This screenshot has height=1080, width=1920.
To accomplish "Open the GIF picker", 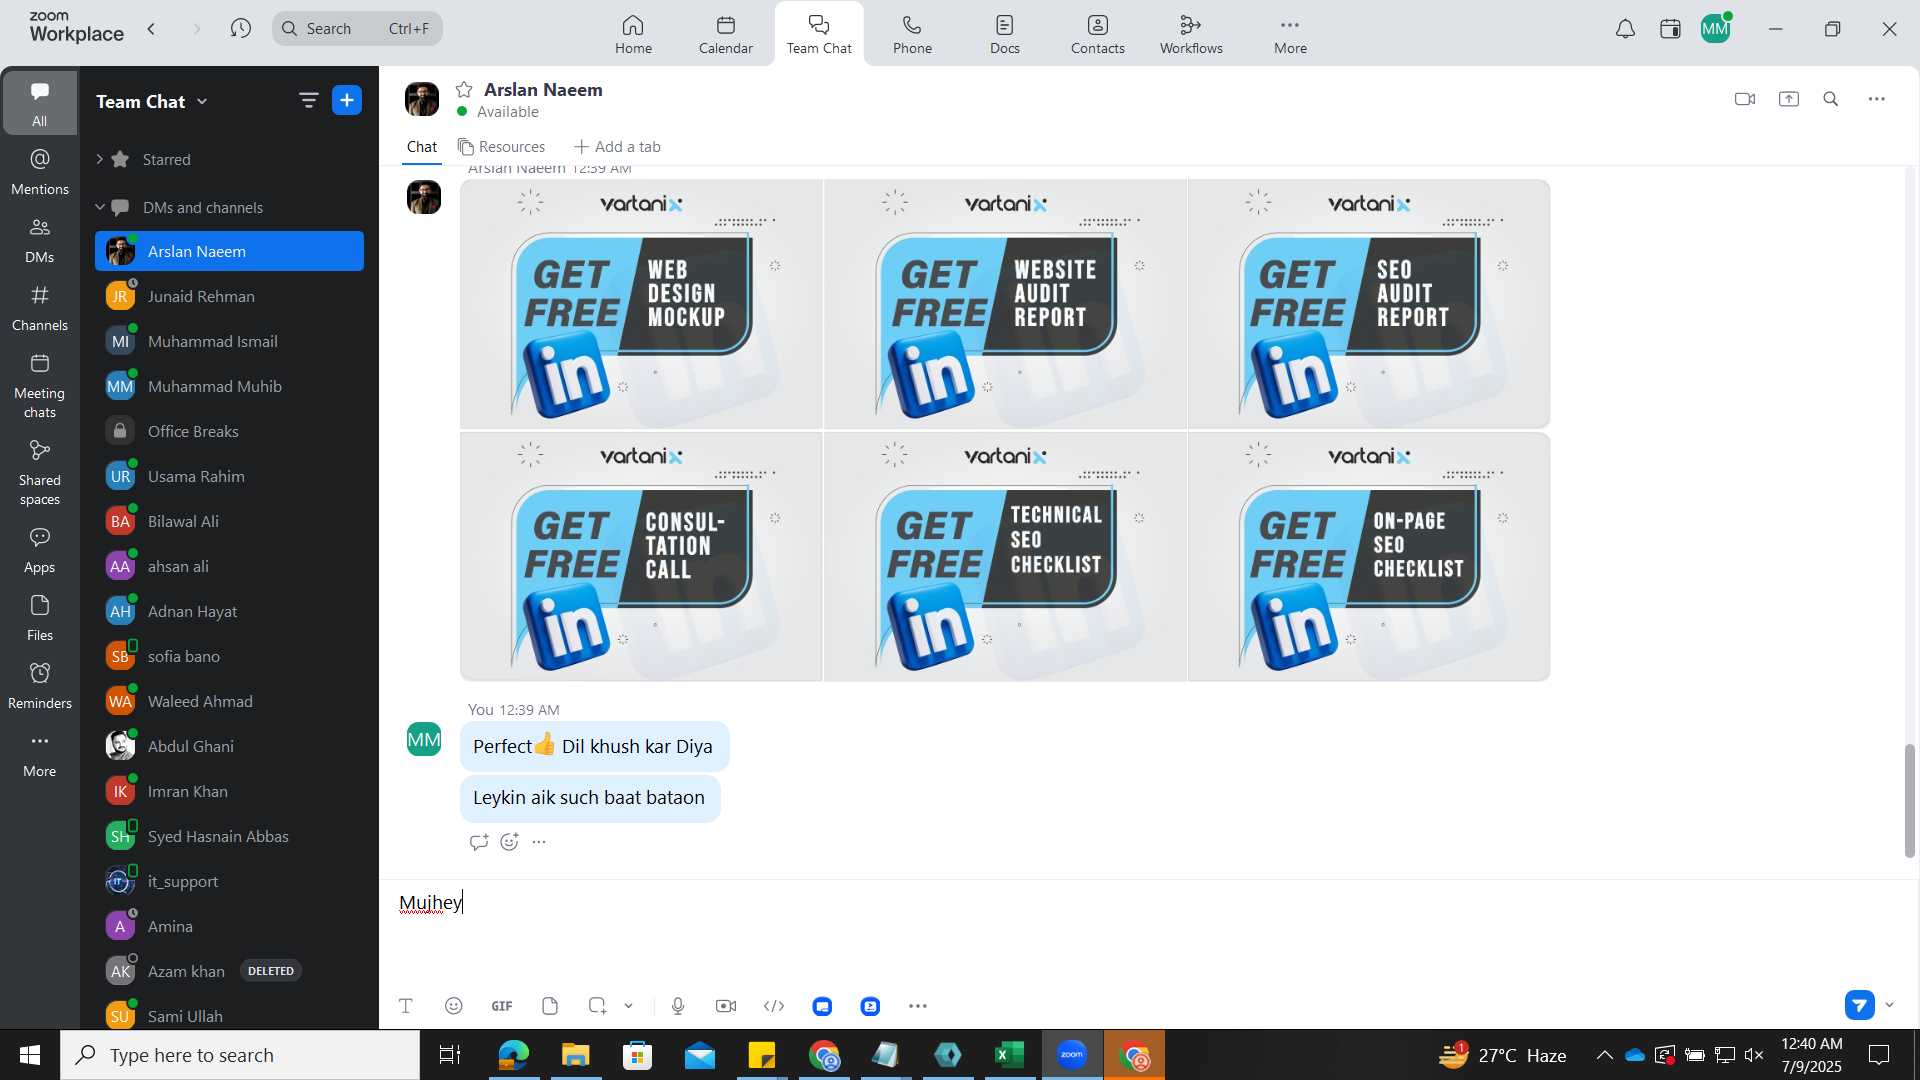I will (502, 1006).
